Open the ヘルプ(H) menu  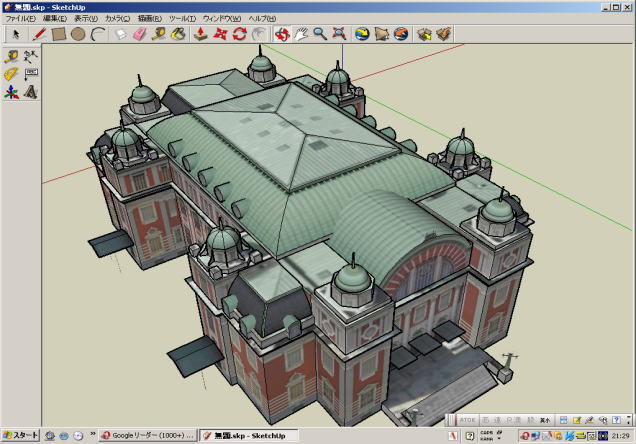pos(262,19)
